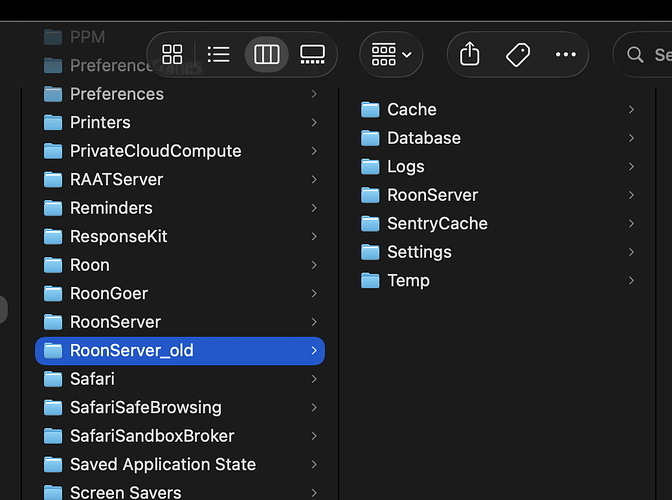672x500 pixels.
Task: Expand the Database folder chevron
Action: (631, 138)
